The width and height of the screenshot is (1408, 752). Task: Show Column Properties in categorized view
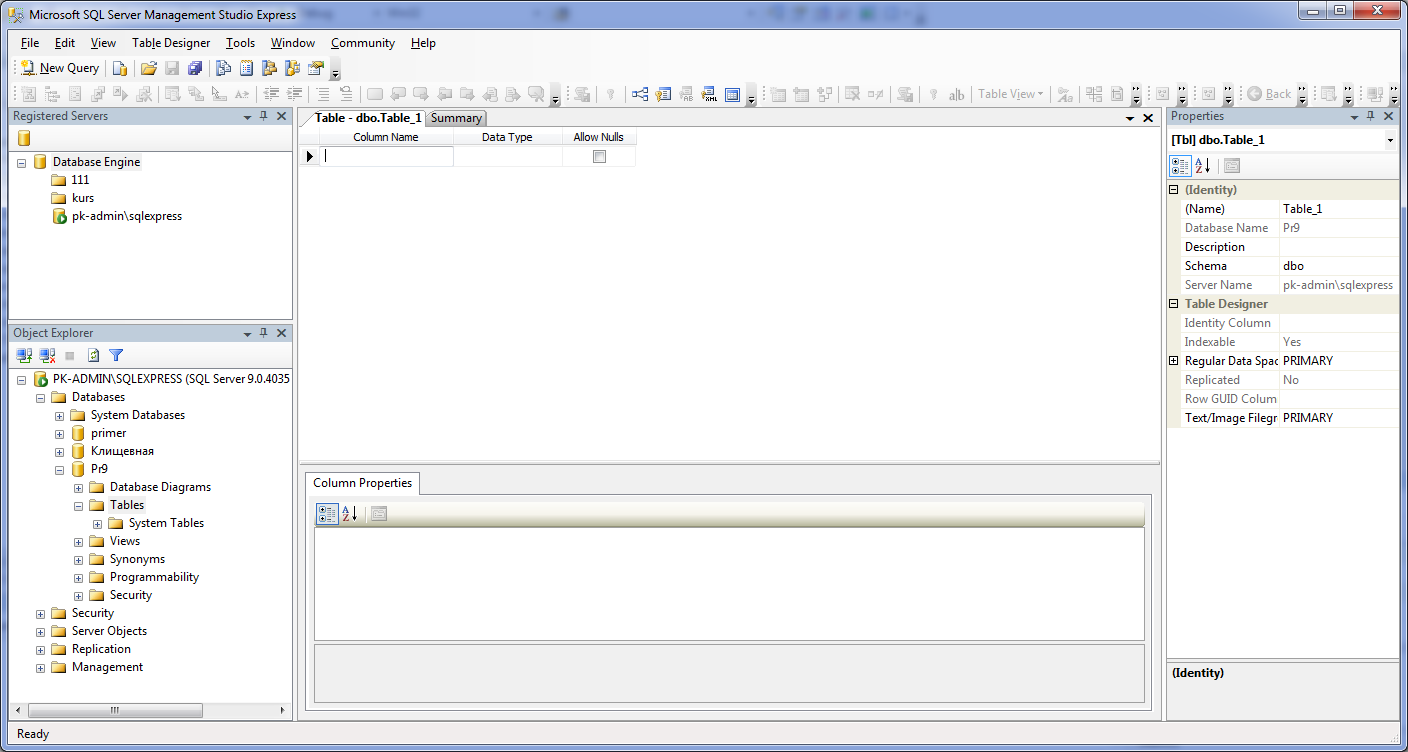[327, 514]
